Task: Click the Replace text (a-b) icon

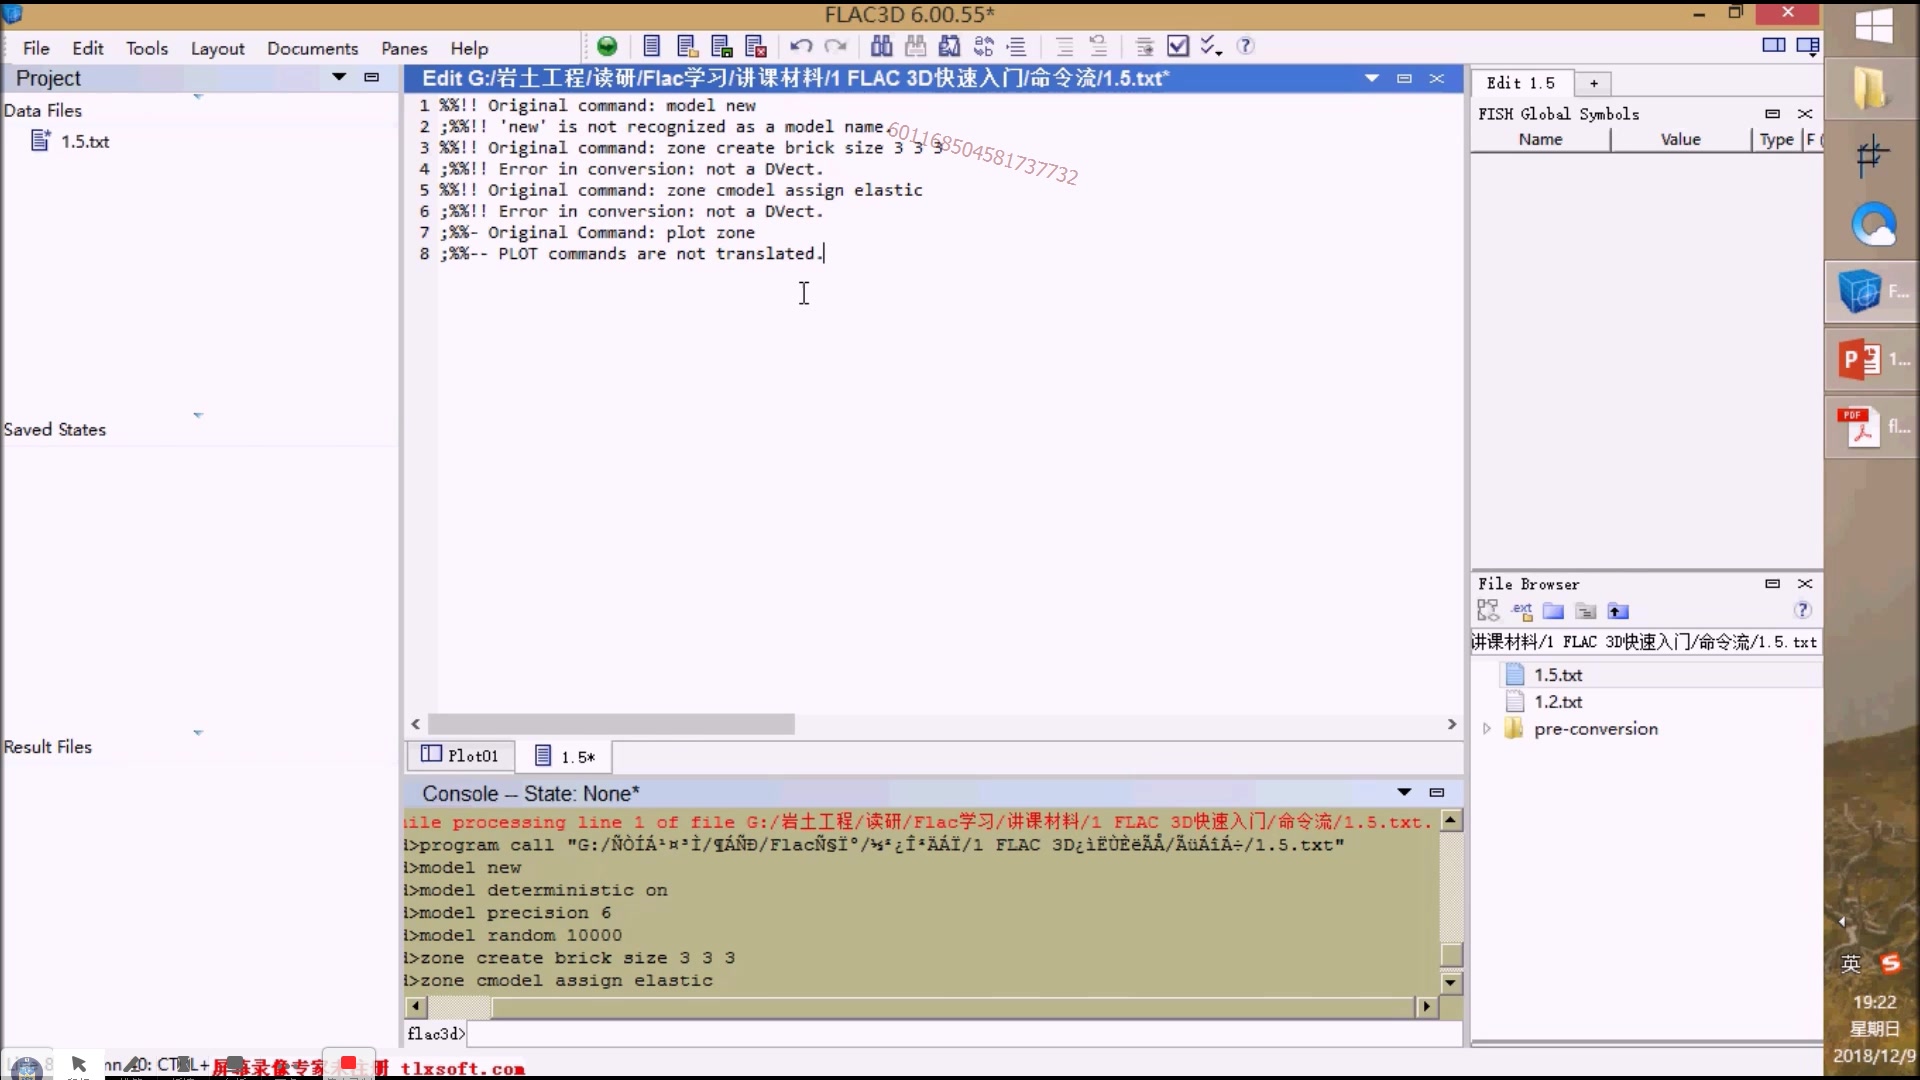Action: [x=984, y=46]
